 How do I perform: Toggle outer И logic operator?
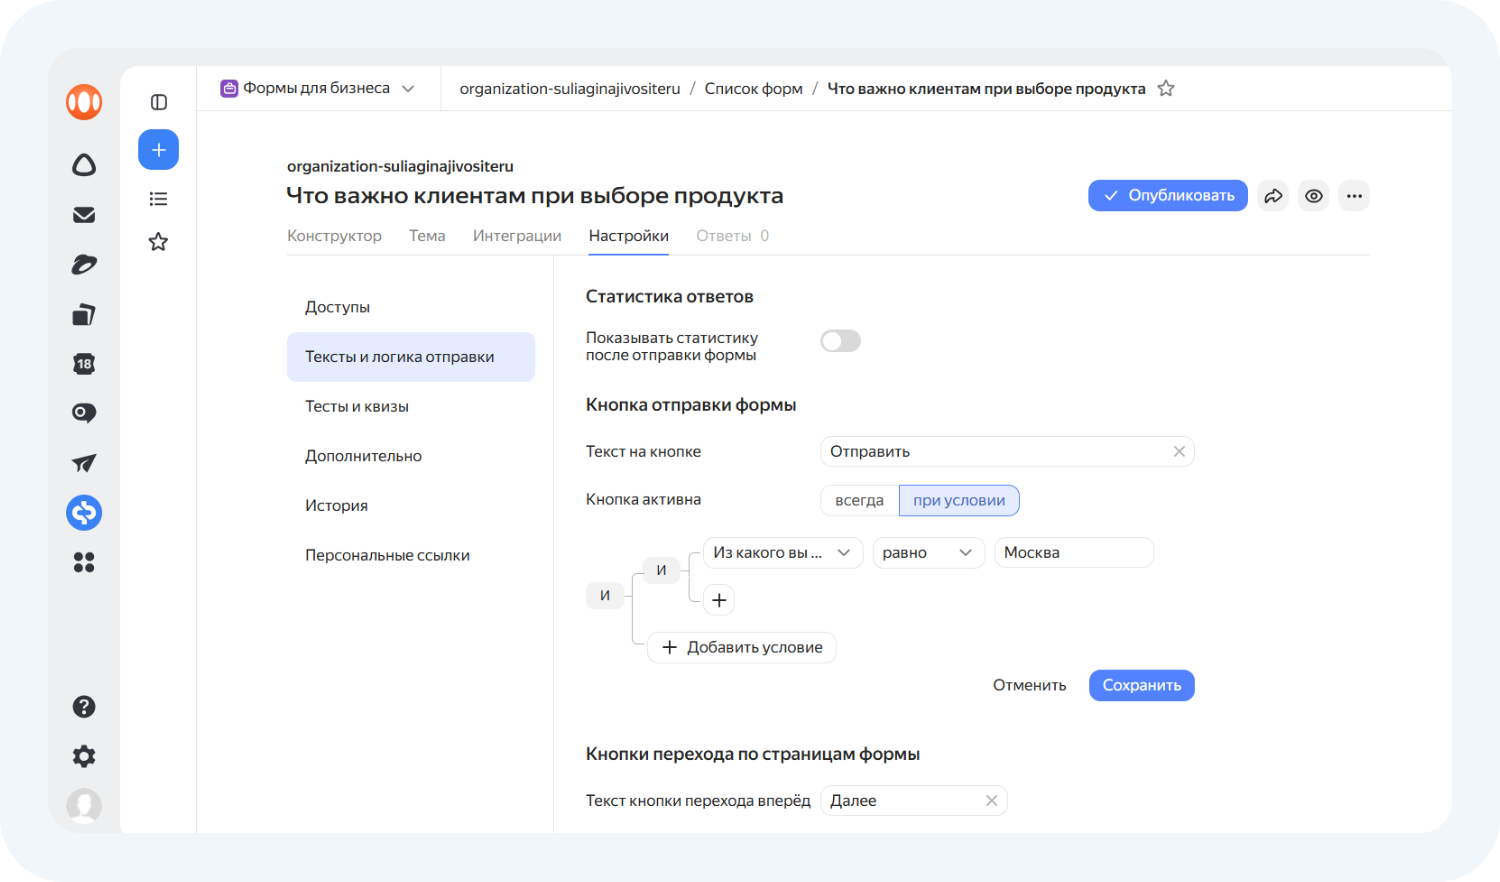605,595
